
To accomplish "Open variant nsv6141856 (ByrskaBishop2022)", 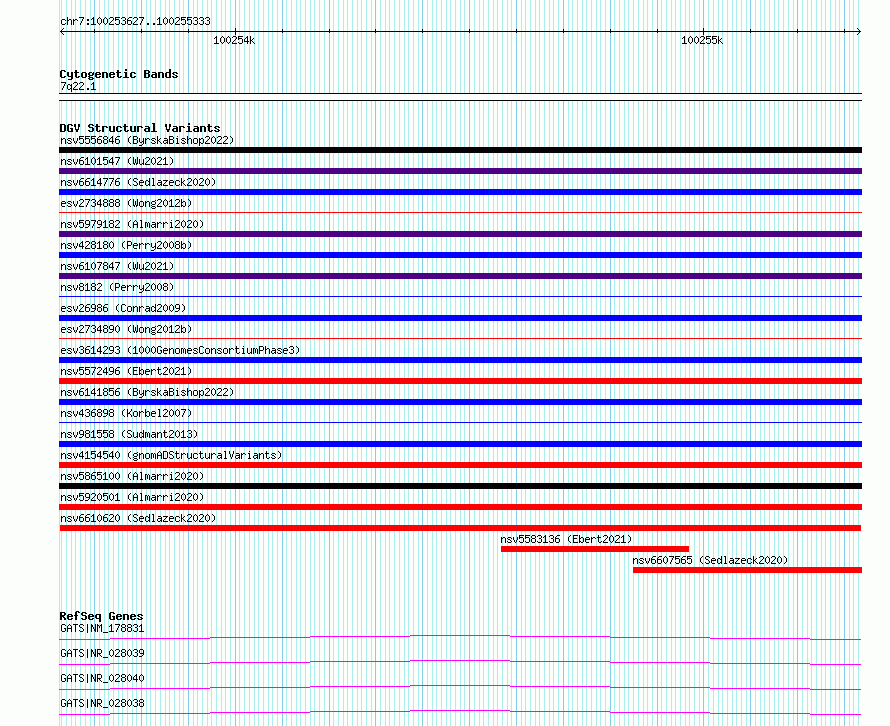I will (x=147, y=392).
